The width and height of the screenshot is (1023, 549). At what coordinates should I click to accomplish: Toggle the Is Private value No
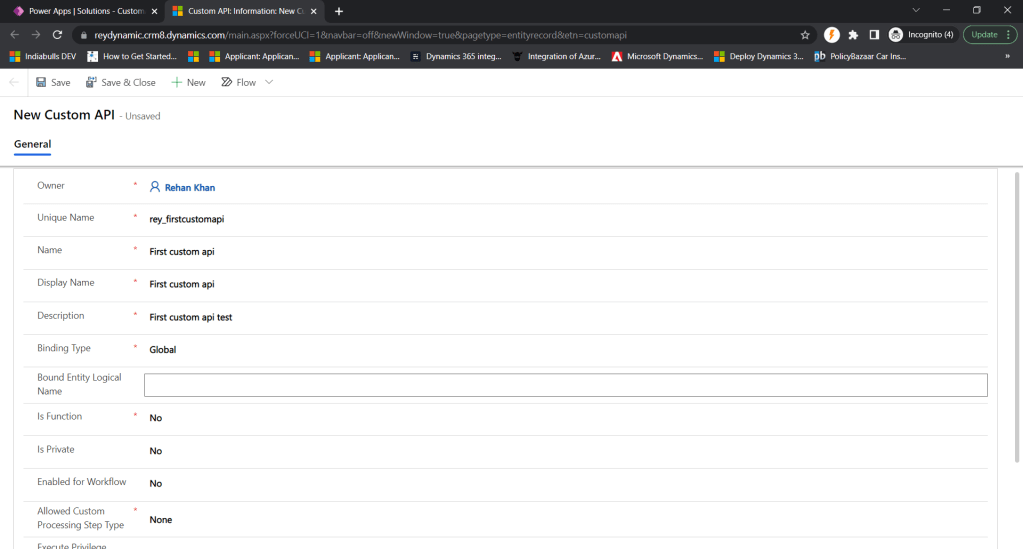click(x=156, y=451)
